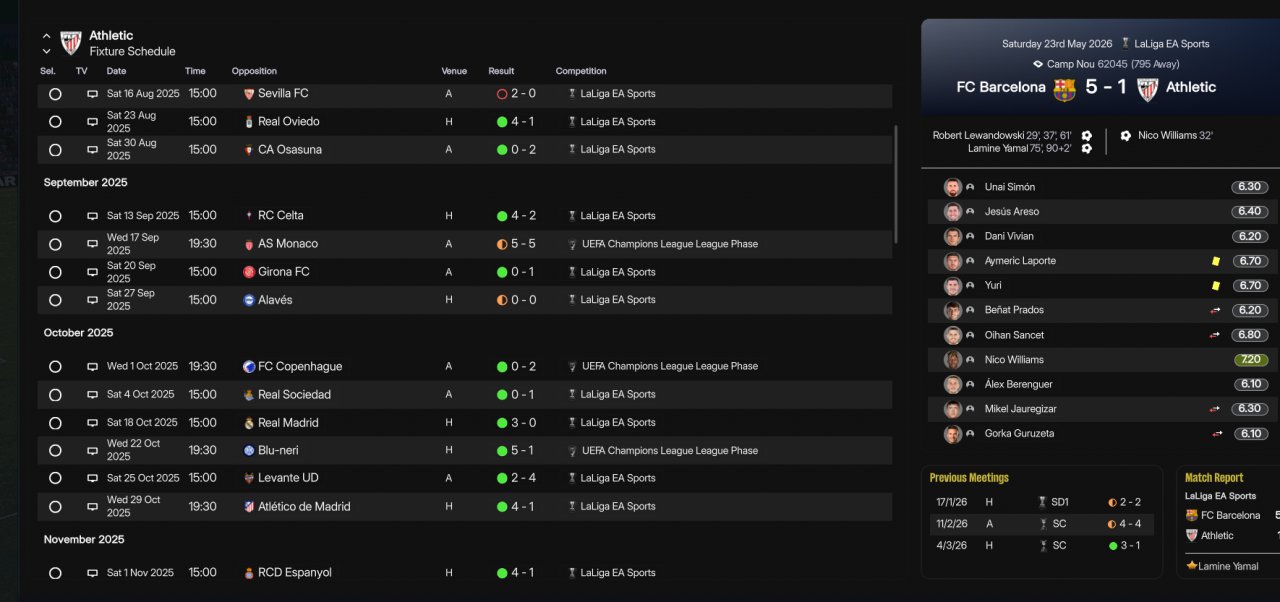The height and width of the screenshot is (602, 1280).
Task: Click the TV icon in the Real Oviedo row
Action: click(x=93, y=122)
